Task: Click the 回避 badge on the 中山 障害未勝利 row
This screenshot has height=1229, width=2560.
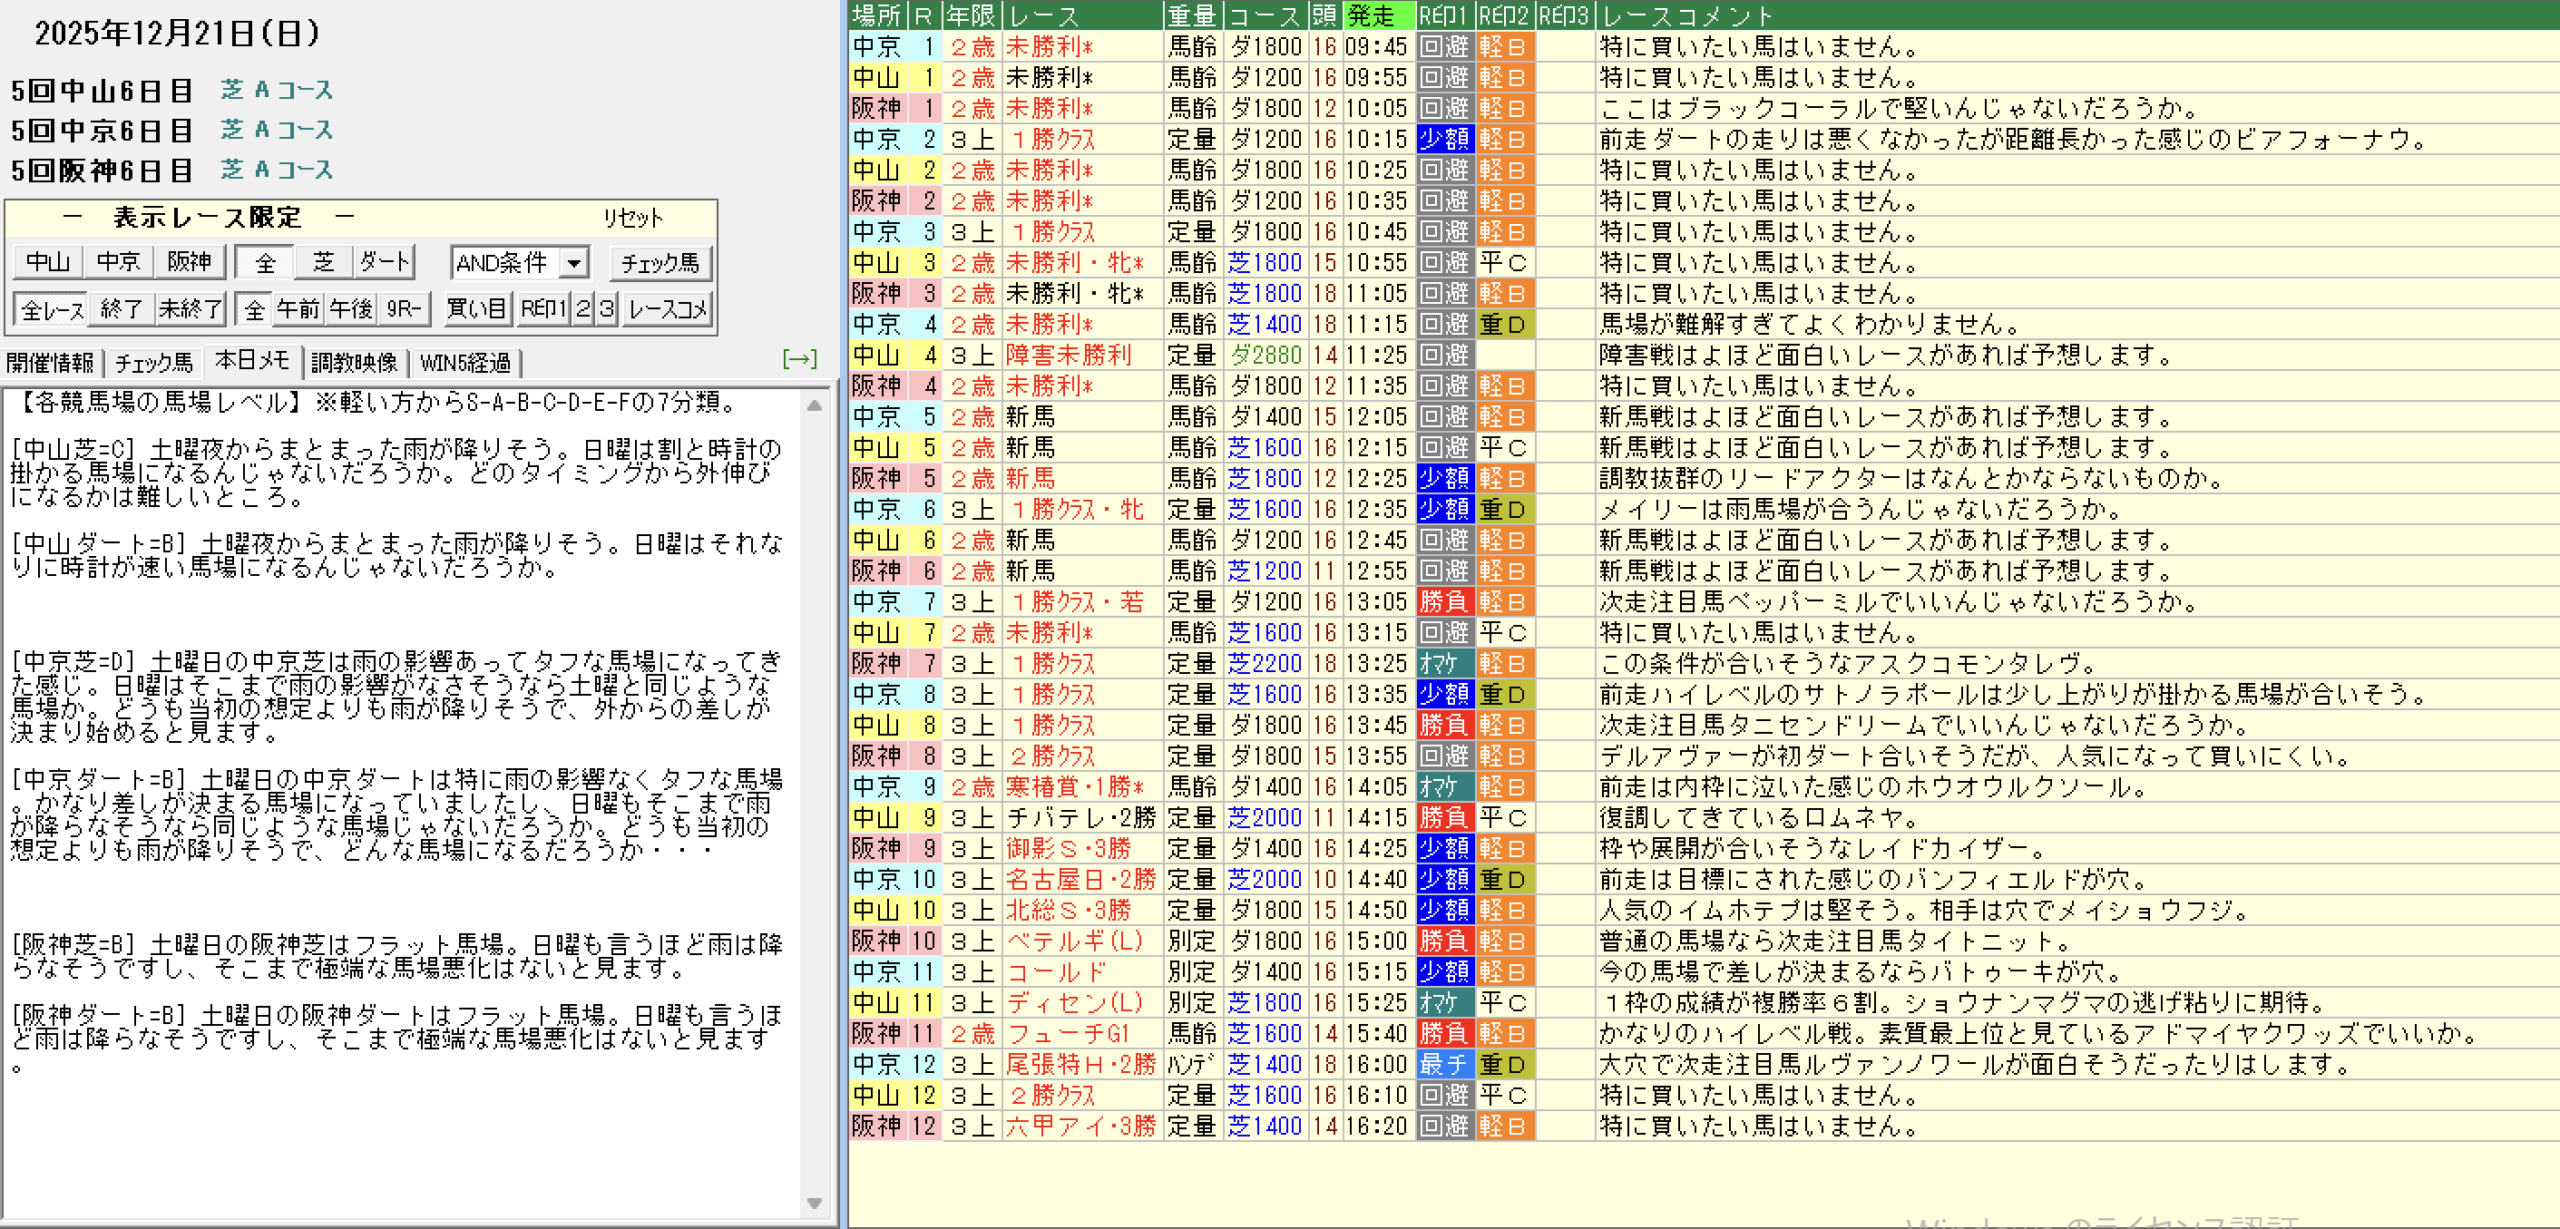Action: 1444,356
